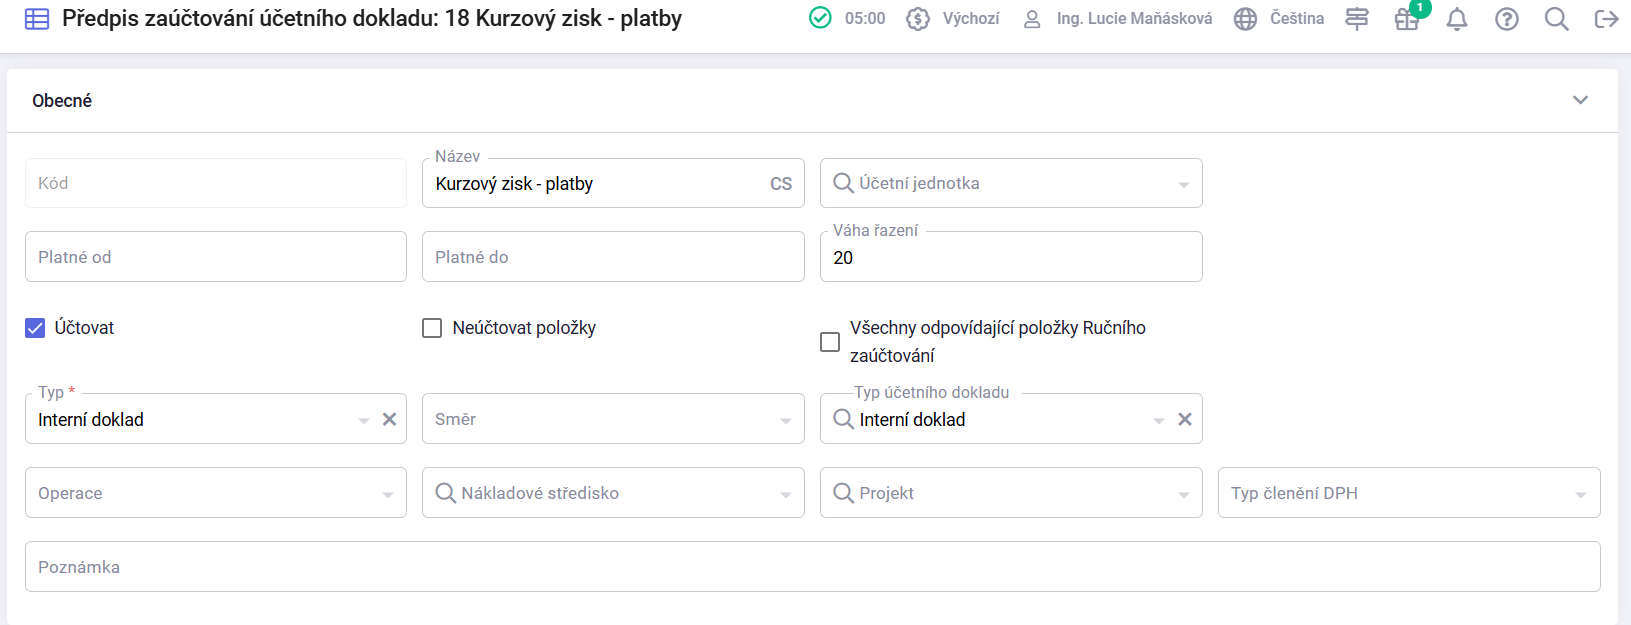Click the table list icon beside title
This screenshot has height=625, width=1631.
tap(37, 19)
